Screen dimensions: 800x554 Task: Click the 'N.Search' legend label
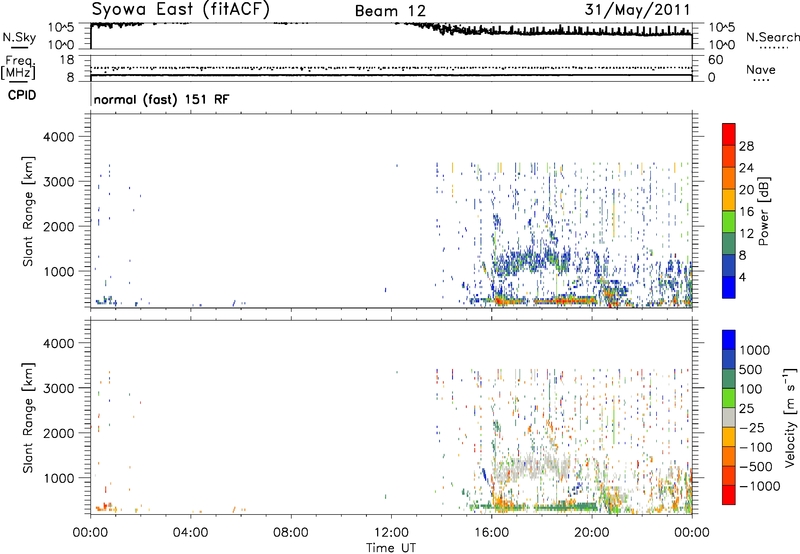[x=772, y=37]
